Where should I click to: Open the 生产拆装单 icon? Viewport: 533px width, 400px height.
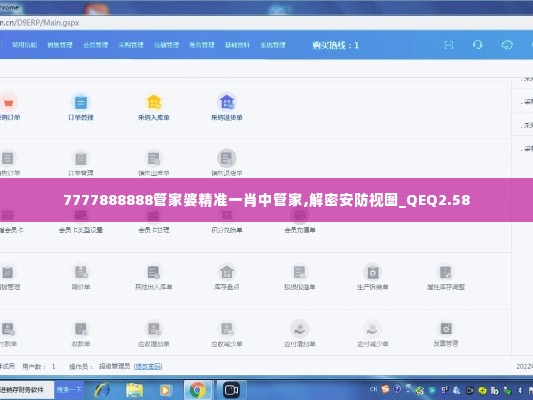tap(373, 272)
